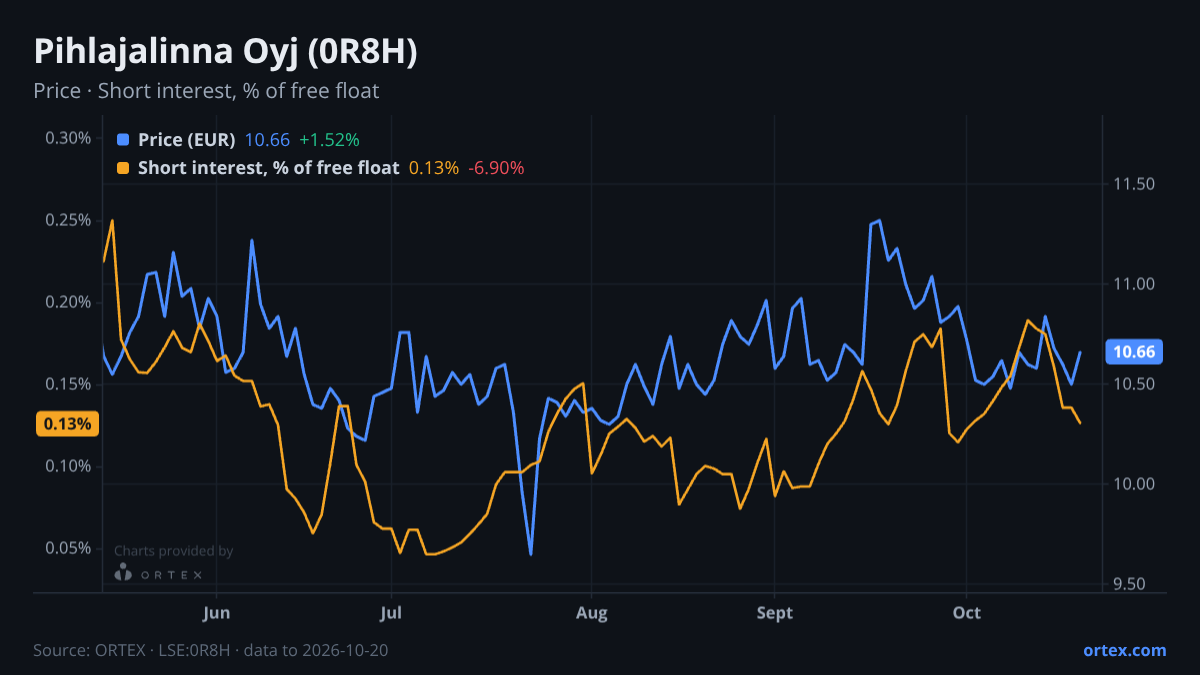This screenshot has height=675, width=1200.
Task: Click the 0.30% left axis label
Action: (68, 138)
